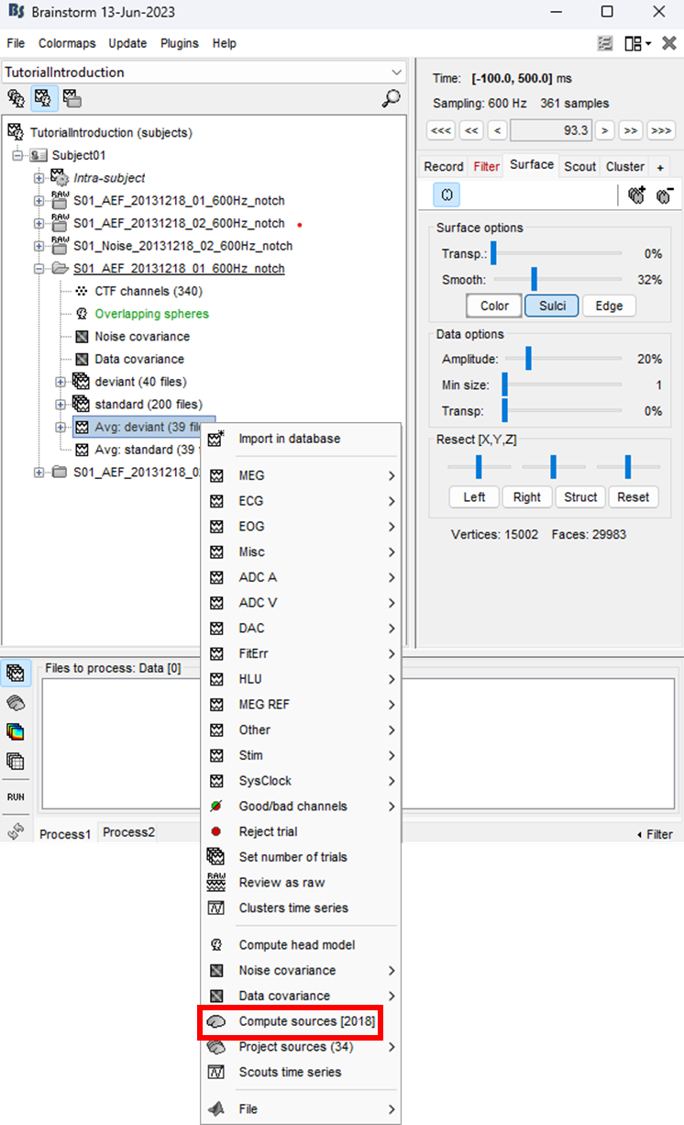Click the remove surface icon
Image resolution: width=684 pixels, height=1125 pixels.
click(x=665, y=195)
